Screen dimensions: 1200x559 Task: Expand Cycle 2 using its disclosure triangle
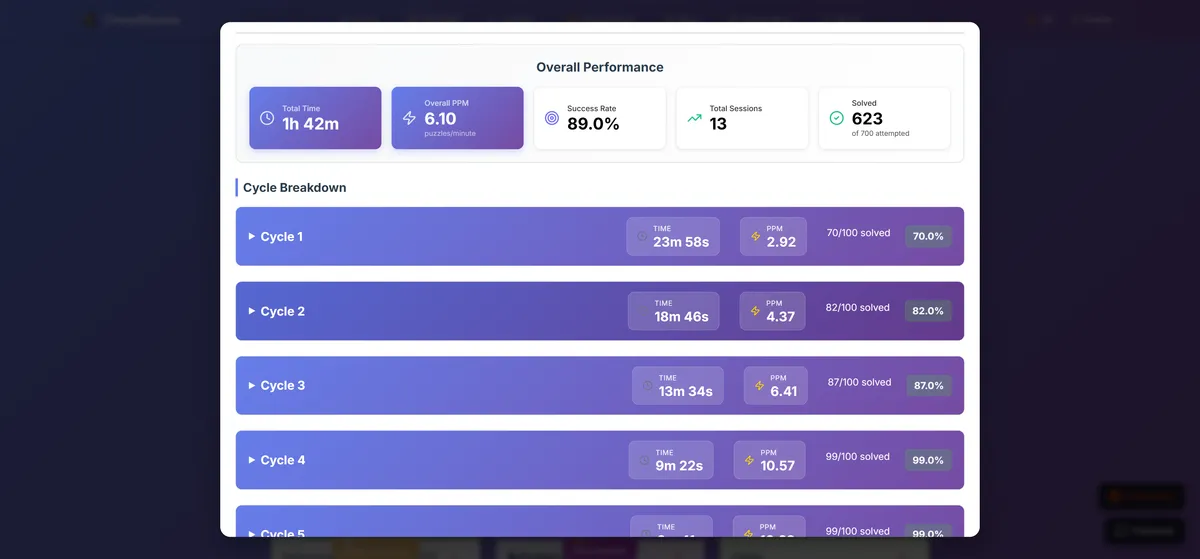(252, 311)
